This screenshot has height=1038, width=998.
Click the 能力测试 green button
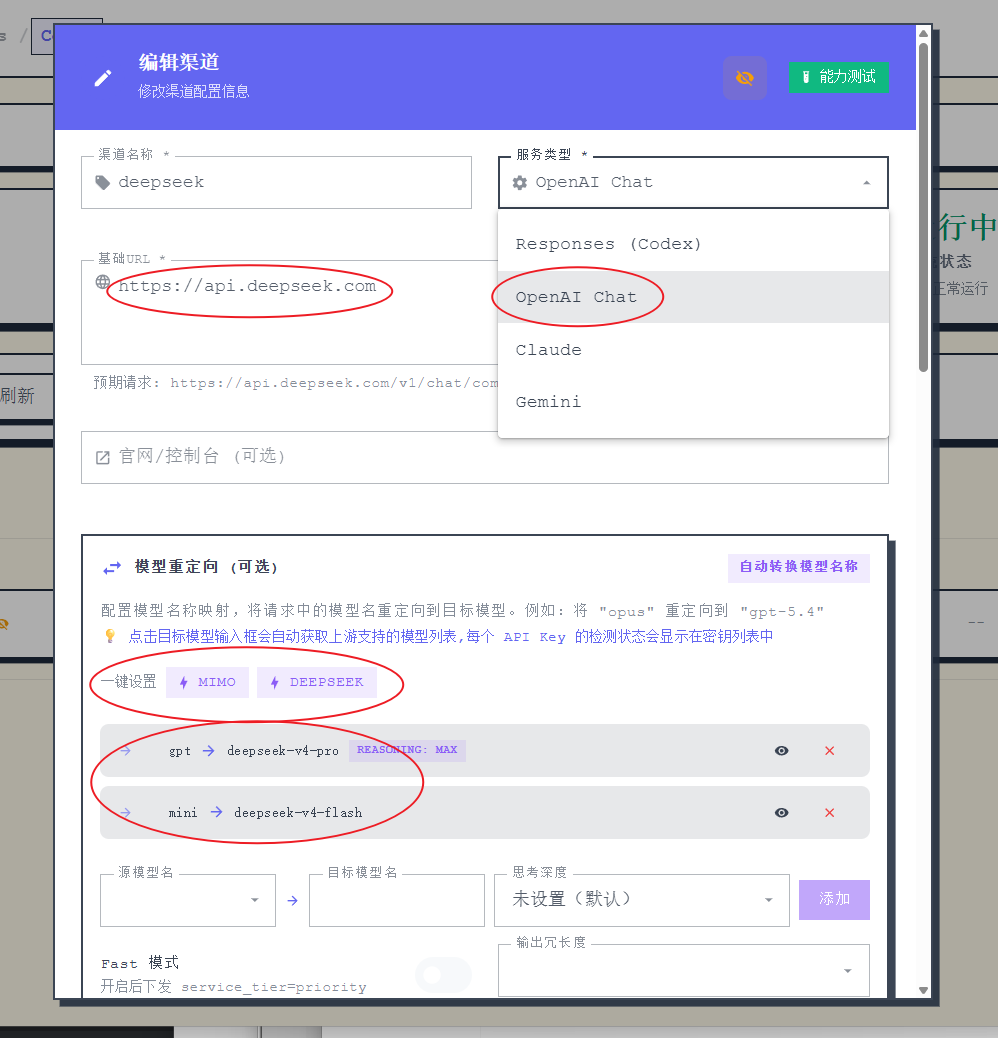tap(838, 77)
